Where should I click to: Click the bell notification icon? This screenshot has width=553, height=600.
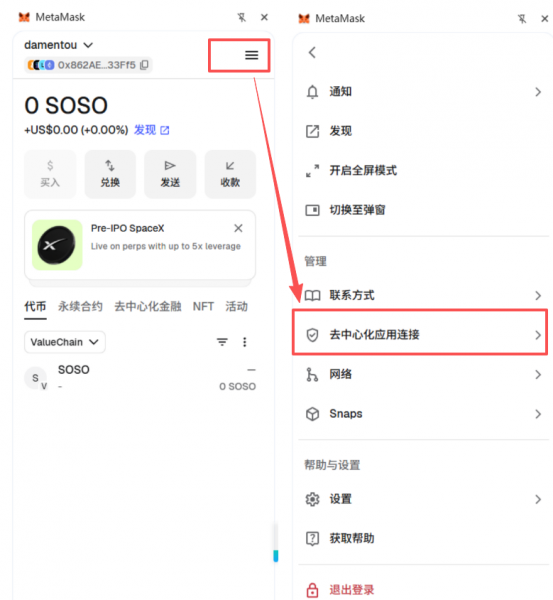pos(312,92)
